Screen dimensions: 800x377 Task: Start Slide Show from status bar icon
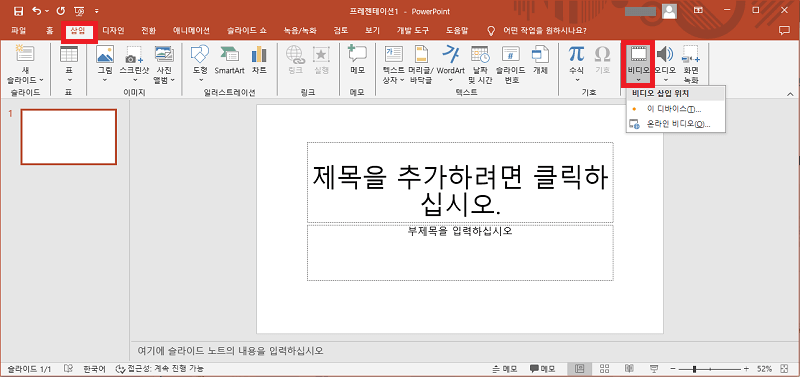tap(655, 368)
